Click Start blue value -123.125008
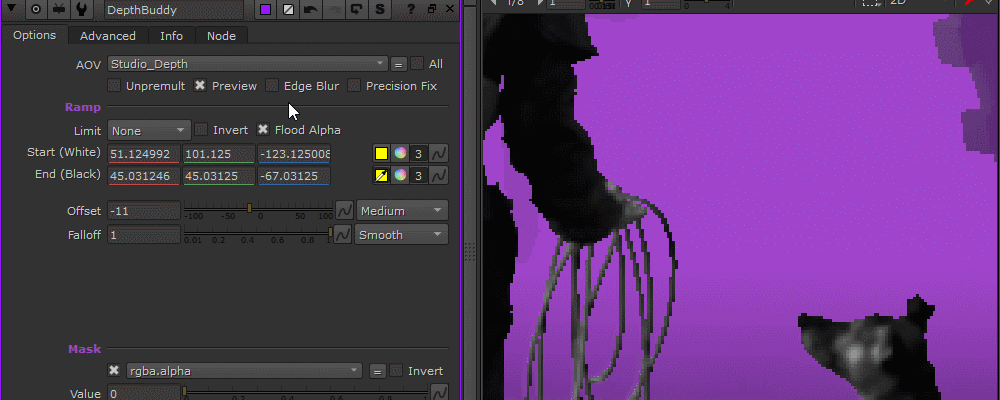The height and width of the screenshot is (400, 1000). pos(294,154)
